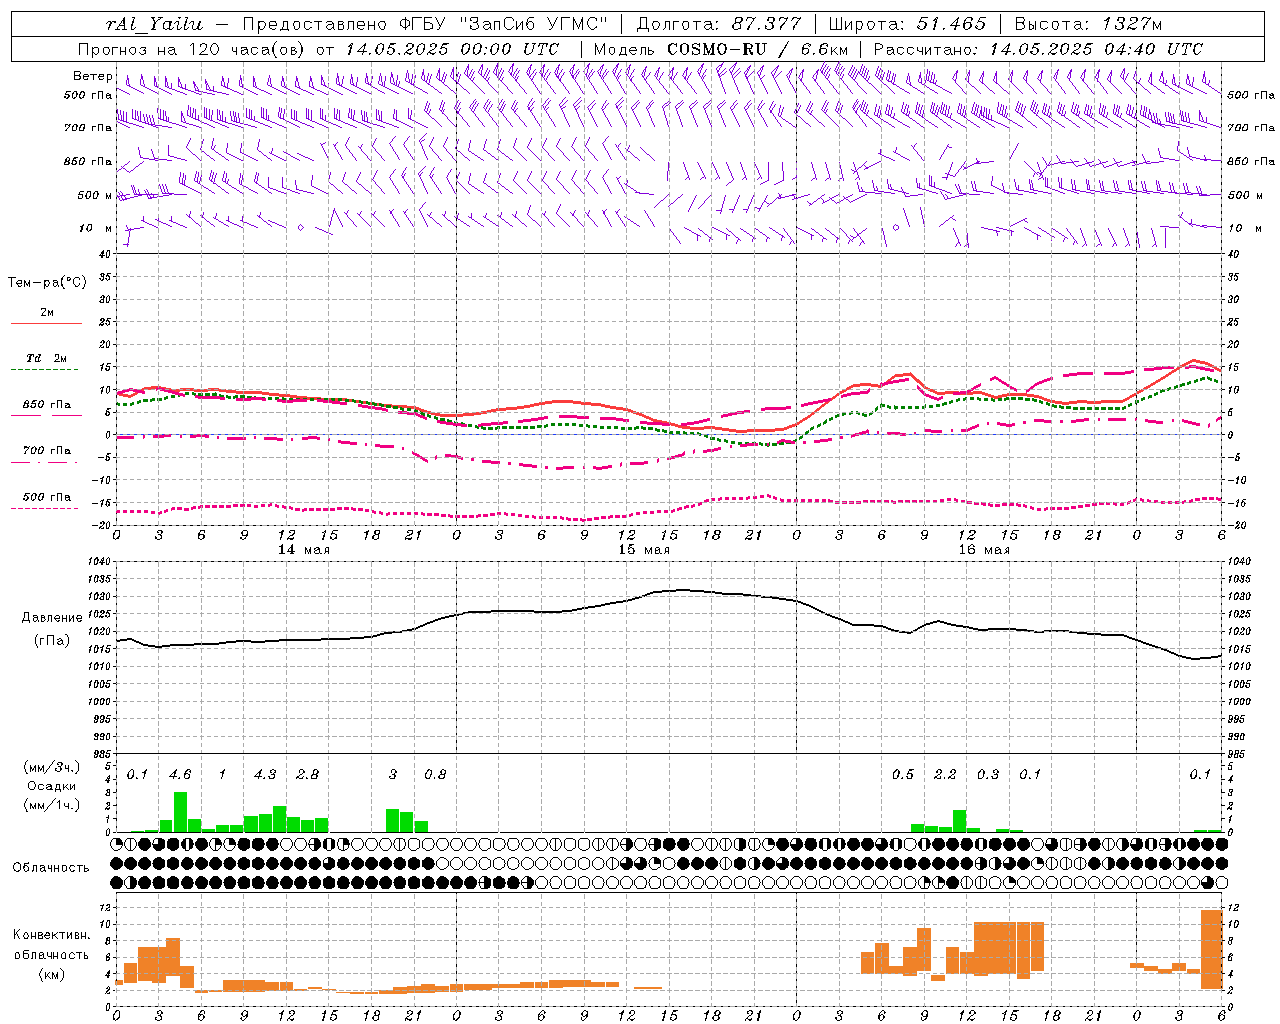This screenshot has height=1024, width=1280.
Task: Click the 14 мая date label
Action: point(304,550)
